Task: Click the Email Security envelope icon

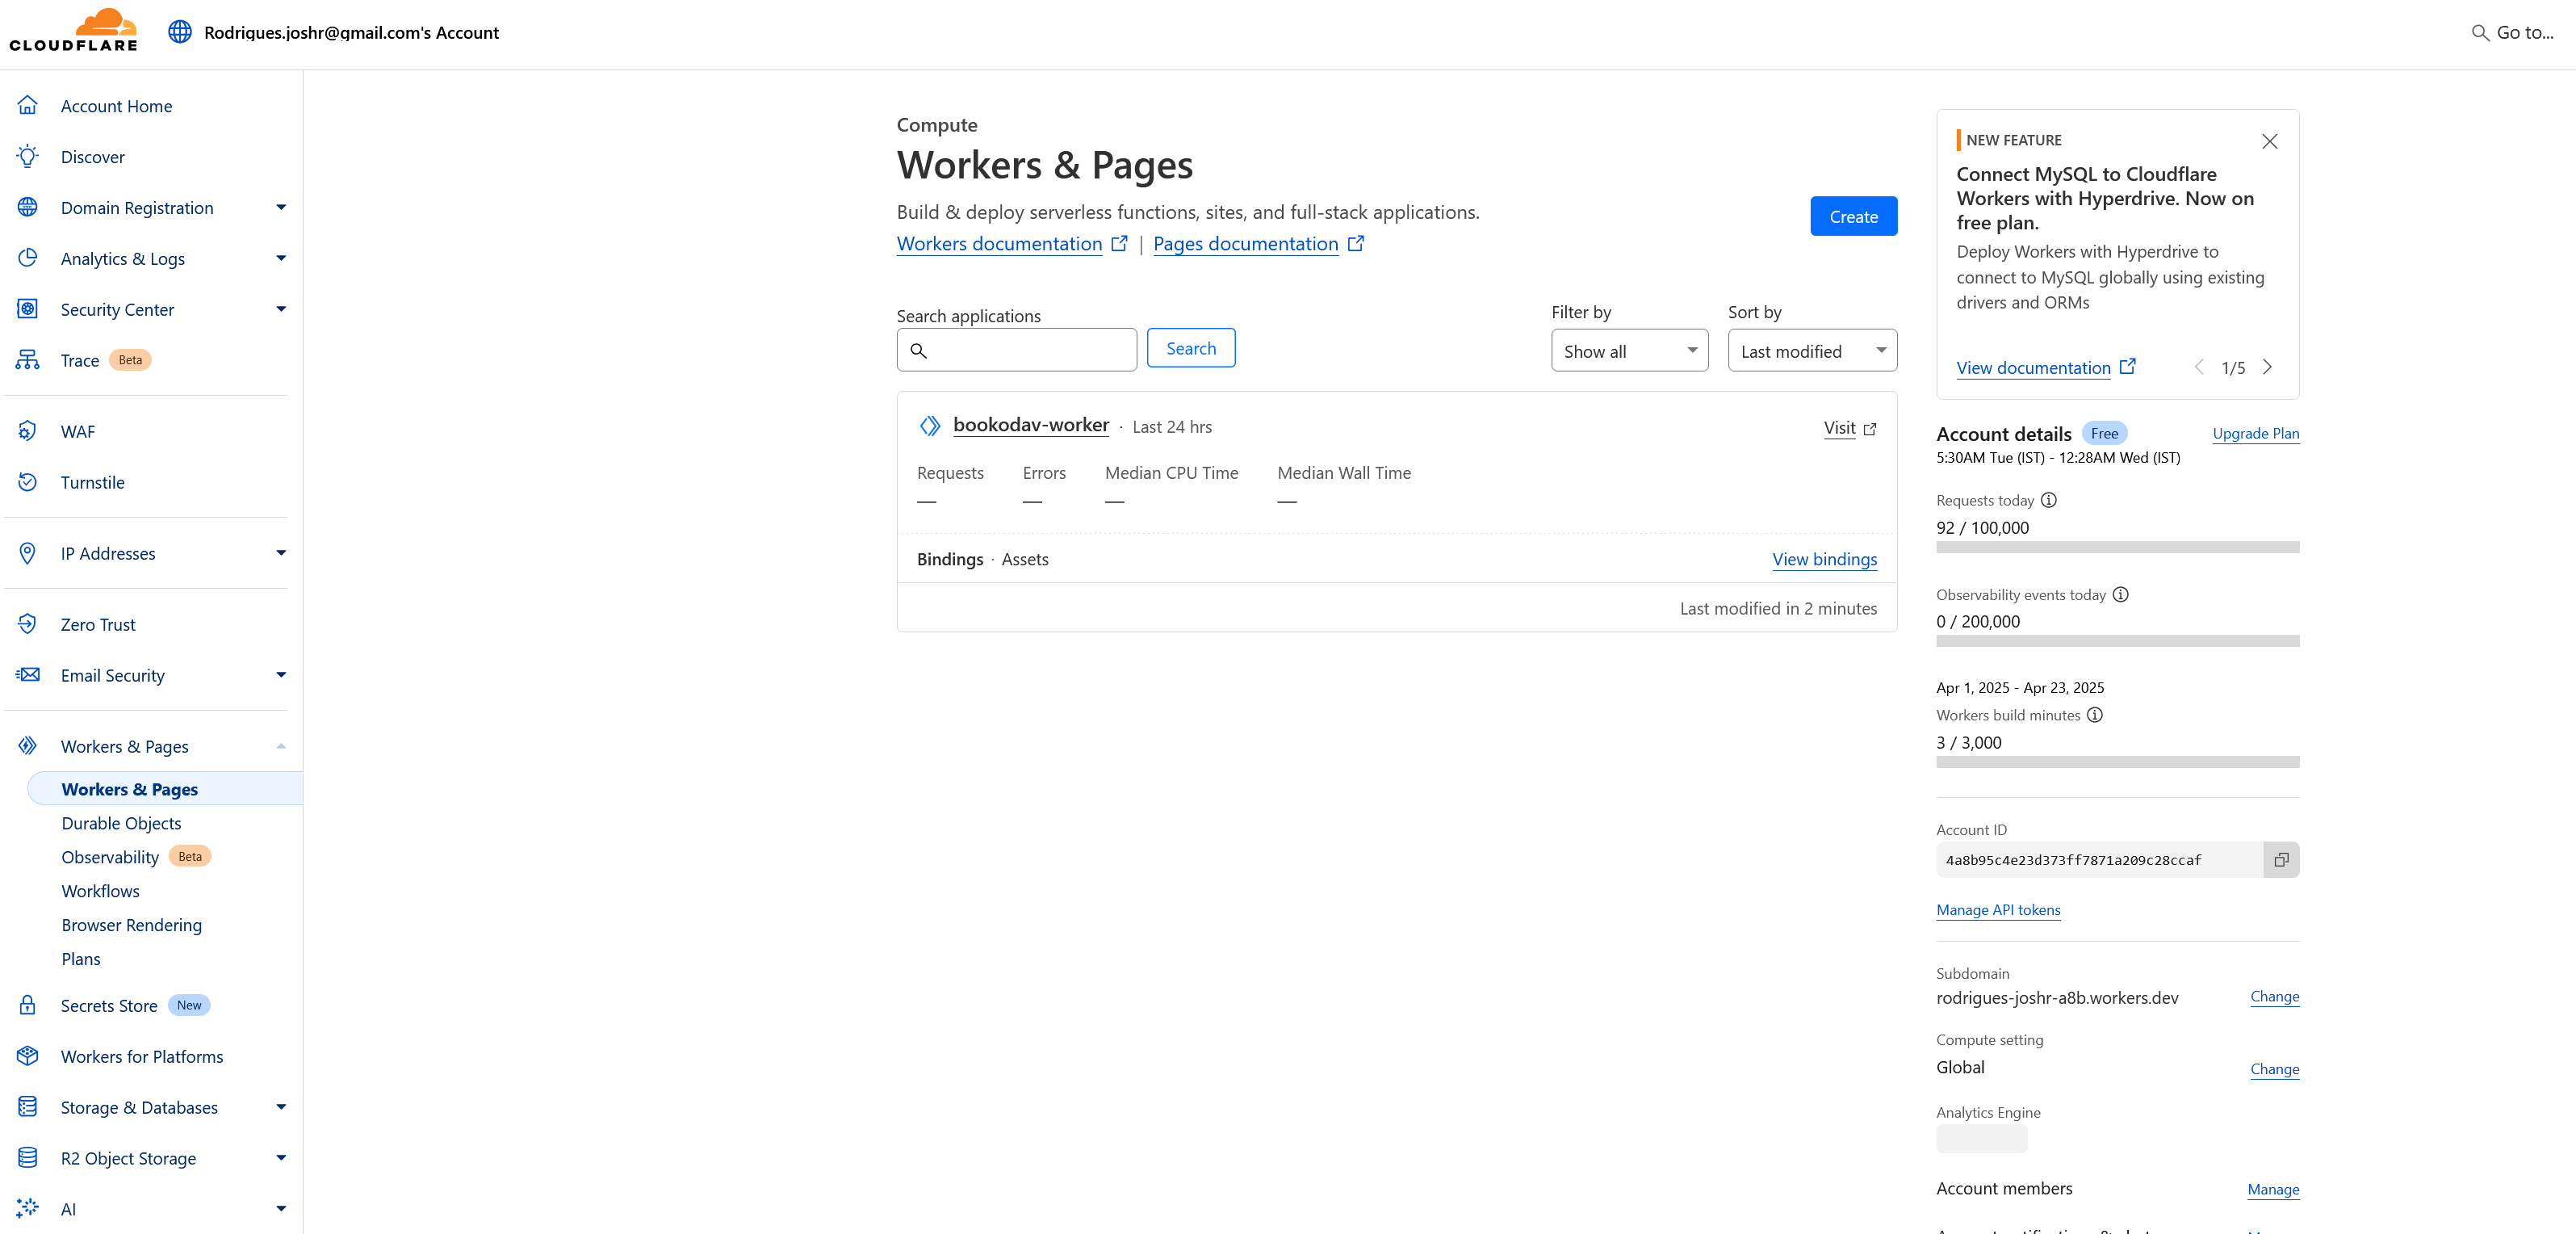Action: click(28, 675)
